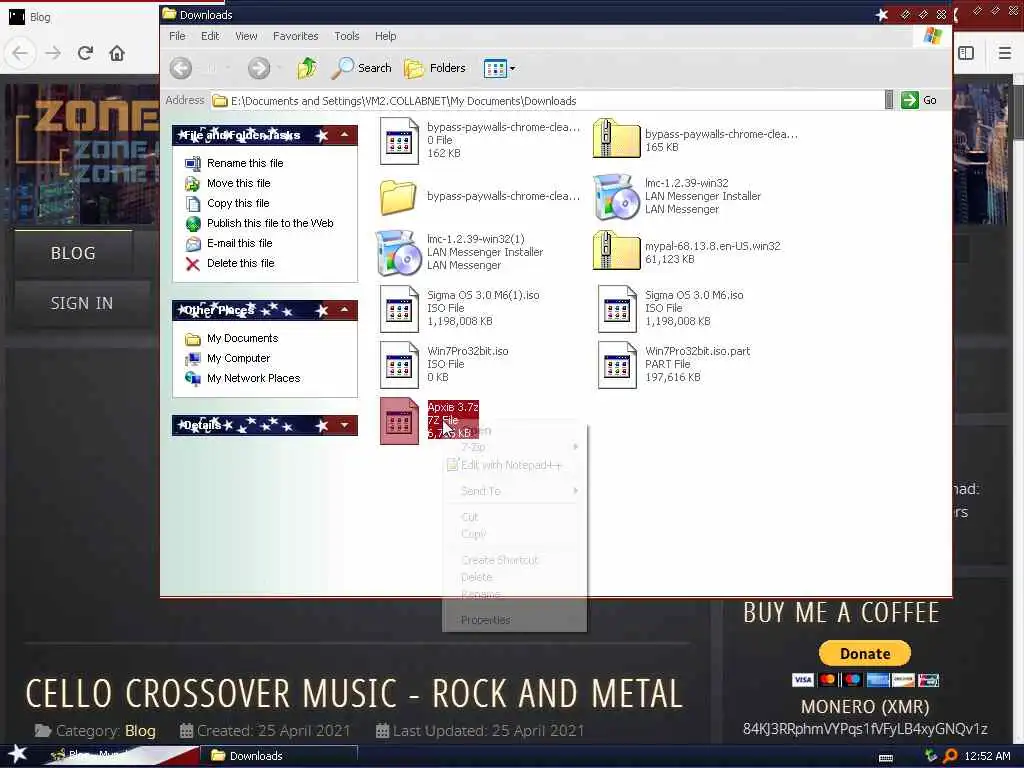Expand the Details panel
Viewport: 1024px width, 768px height.
(x=344, y=425)
